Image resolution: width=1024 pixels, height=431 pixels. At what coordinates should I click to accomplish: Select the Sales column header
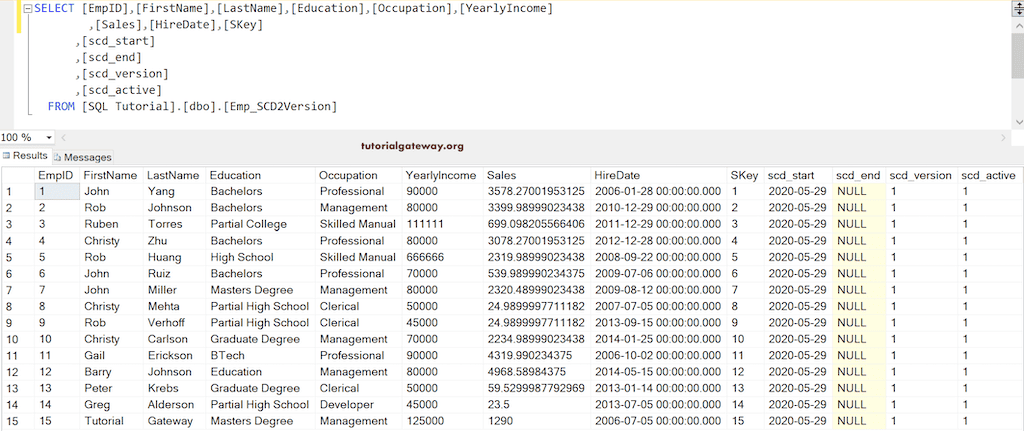pos(537,175)
